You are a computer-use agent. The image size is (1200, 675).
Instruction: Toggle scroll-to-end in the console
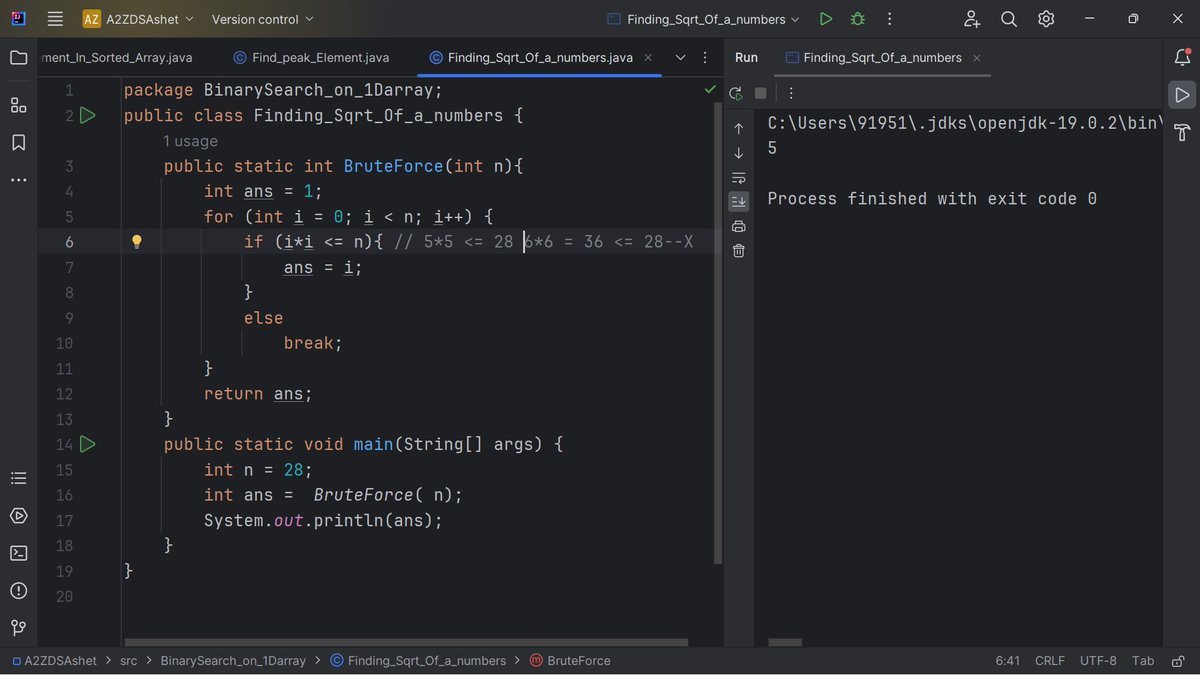point(738,201)
